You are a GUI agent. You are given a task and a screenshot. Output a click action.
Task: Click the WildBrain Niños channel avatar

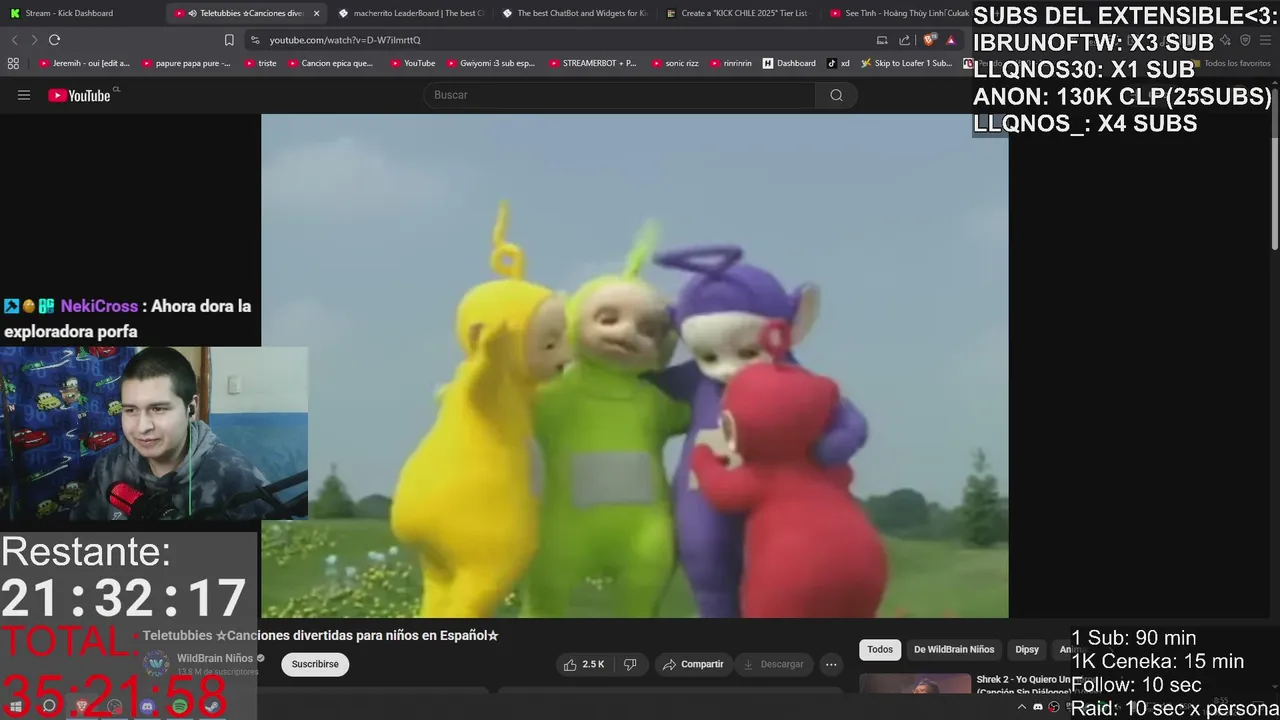click(156, 664)
